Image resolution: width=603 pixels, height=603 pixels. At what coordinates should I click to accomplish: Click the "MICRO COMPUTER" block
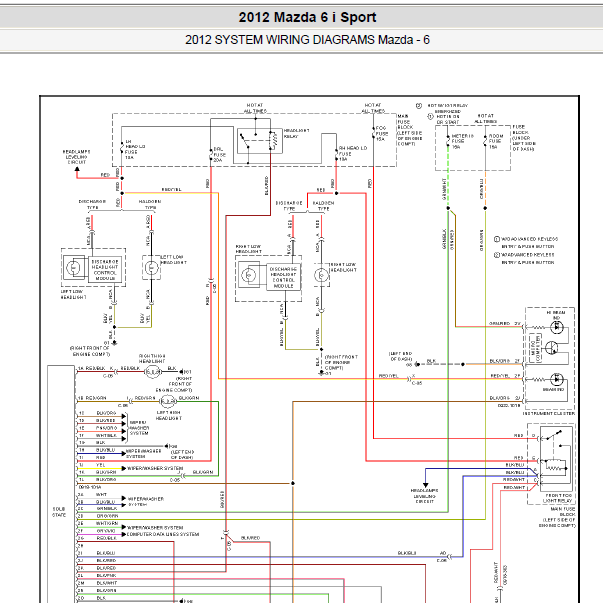[535, 348]
